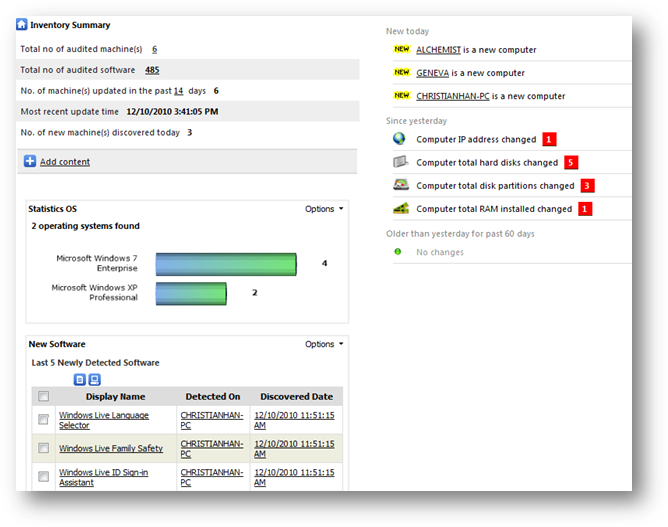Click the globe icon for IP address changed

click(x=399, y=139)
